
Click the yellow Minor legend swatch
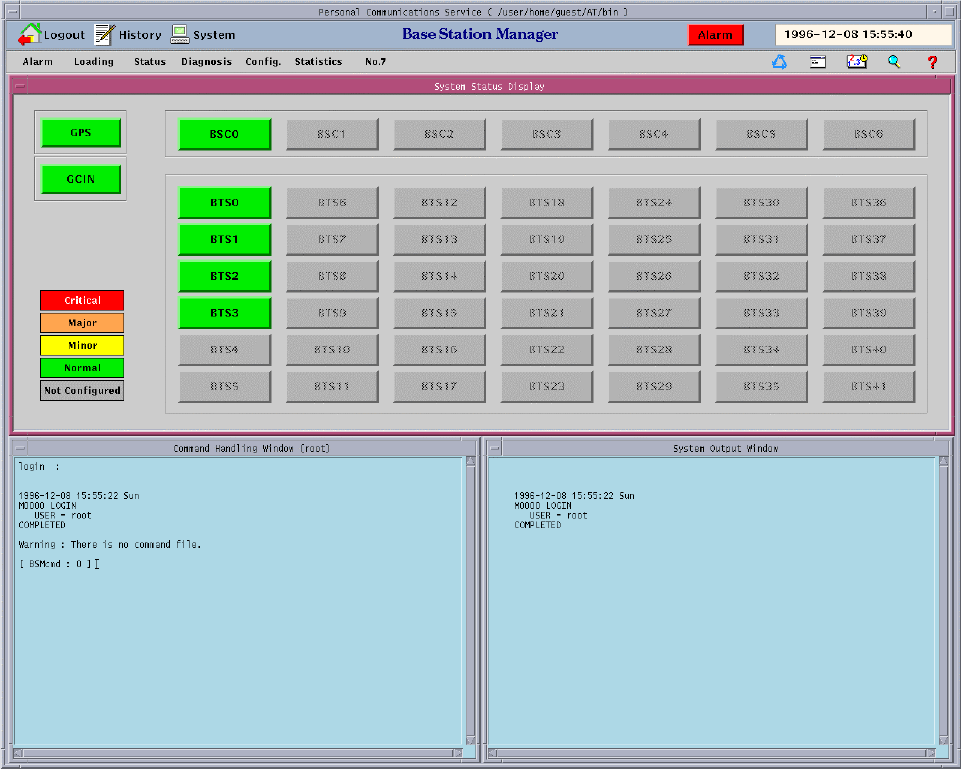(x=82, y=346)
